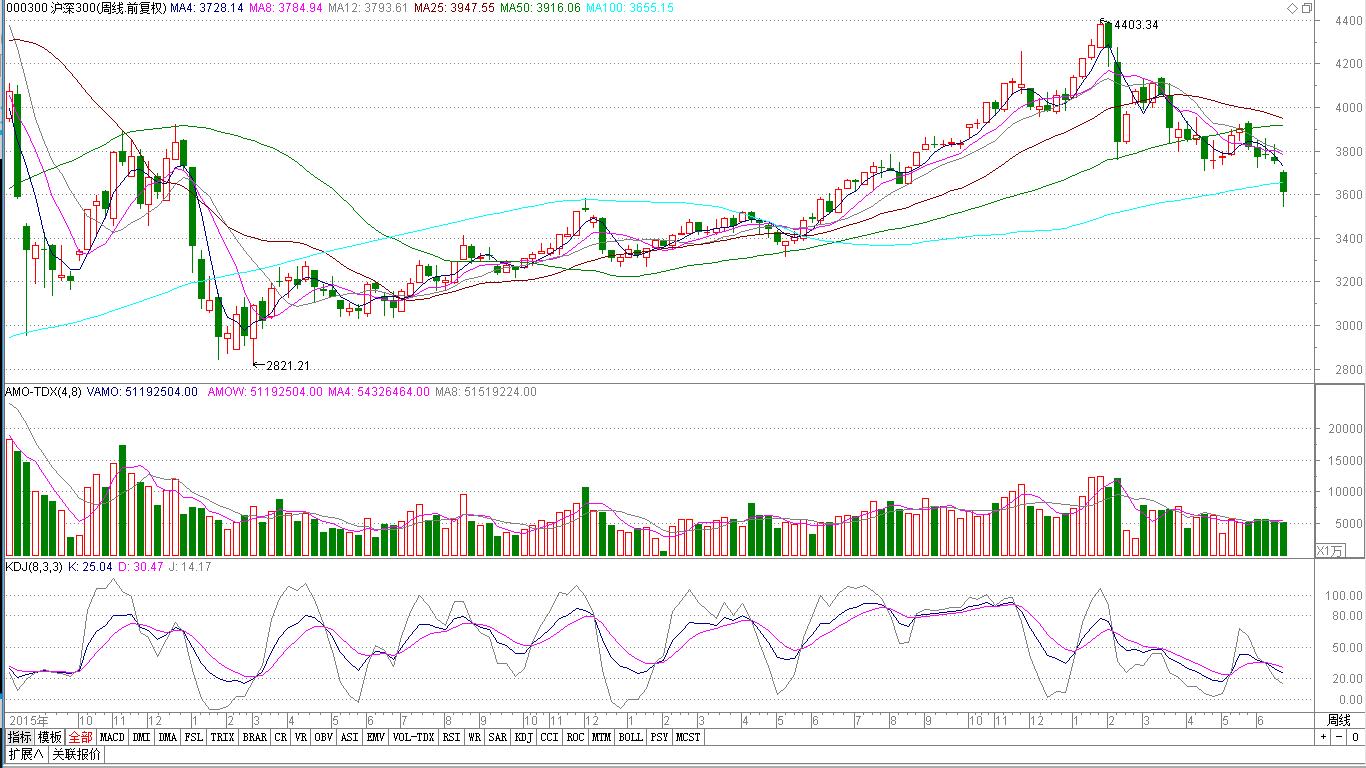Switch indicator to WR
The width and height of the screenshot is (1366, 768).
pyautogui.click(x=475, y=737)
